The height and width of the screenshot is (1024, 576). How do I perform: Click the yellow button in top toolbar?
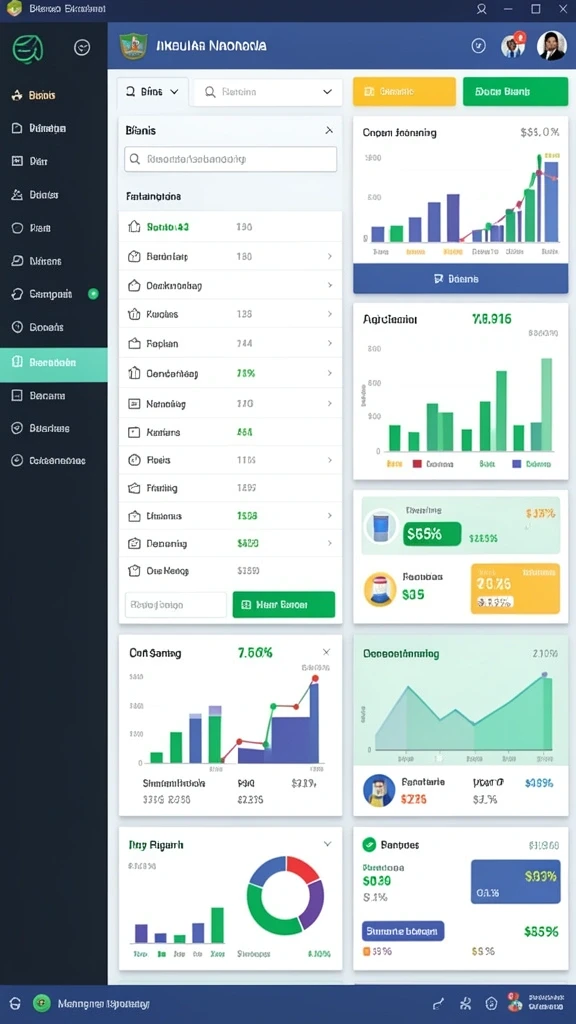click(x=404, y=91)
